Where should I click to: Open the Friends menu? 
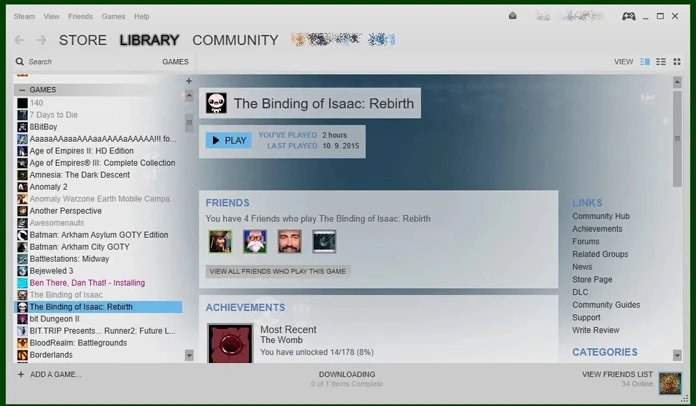coord(80,16)
